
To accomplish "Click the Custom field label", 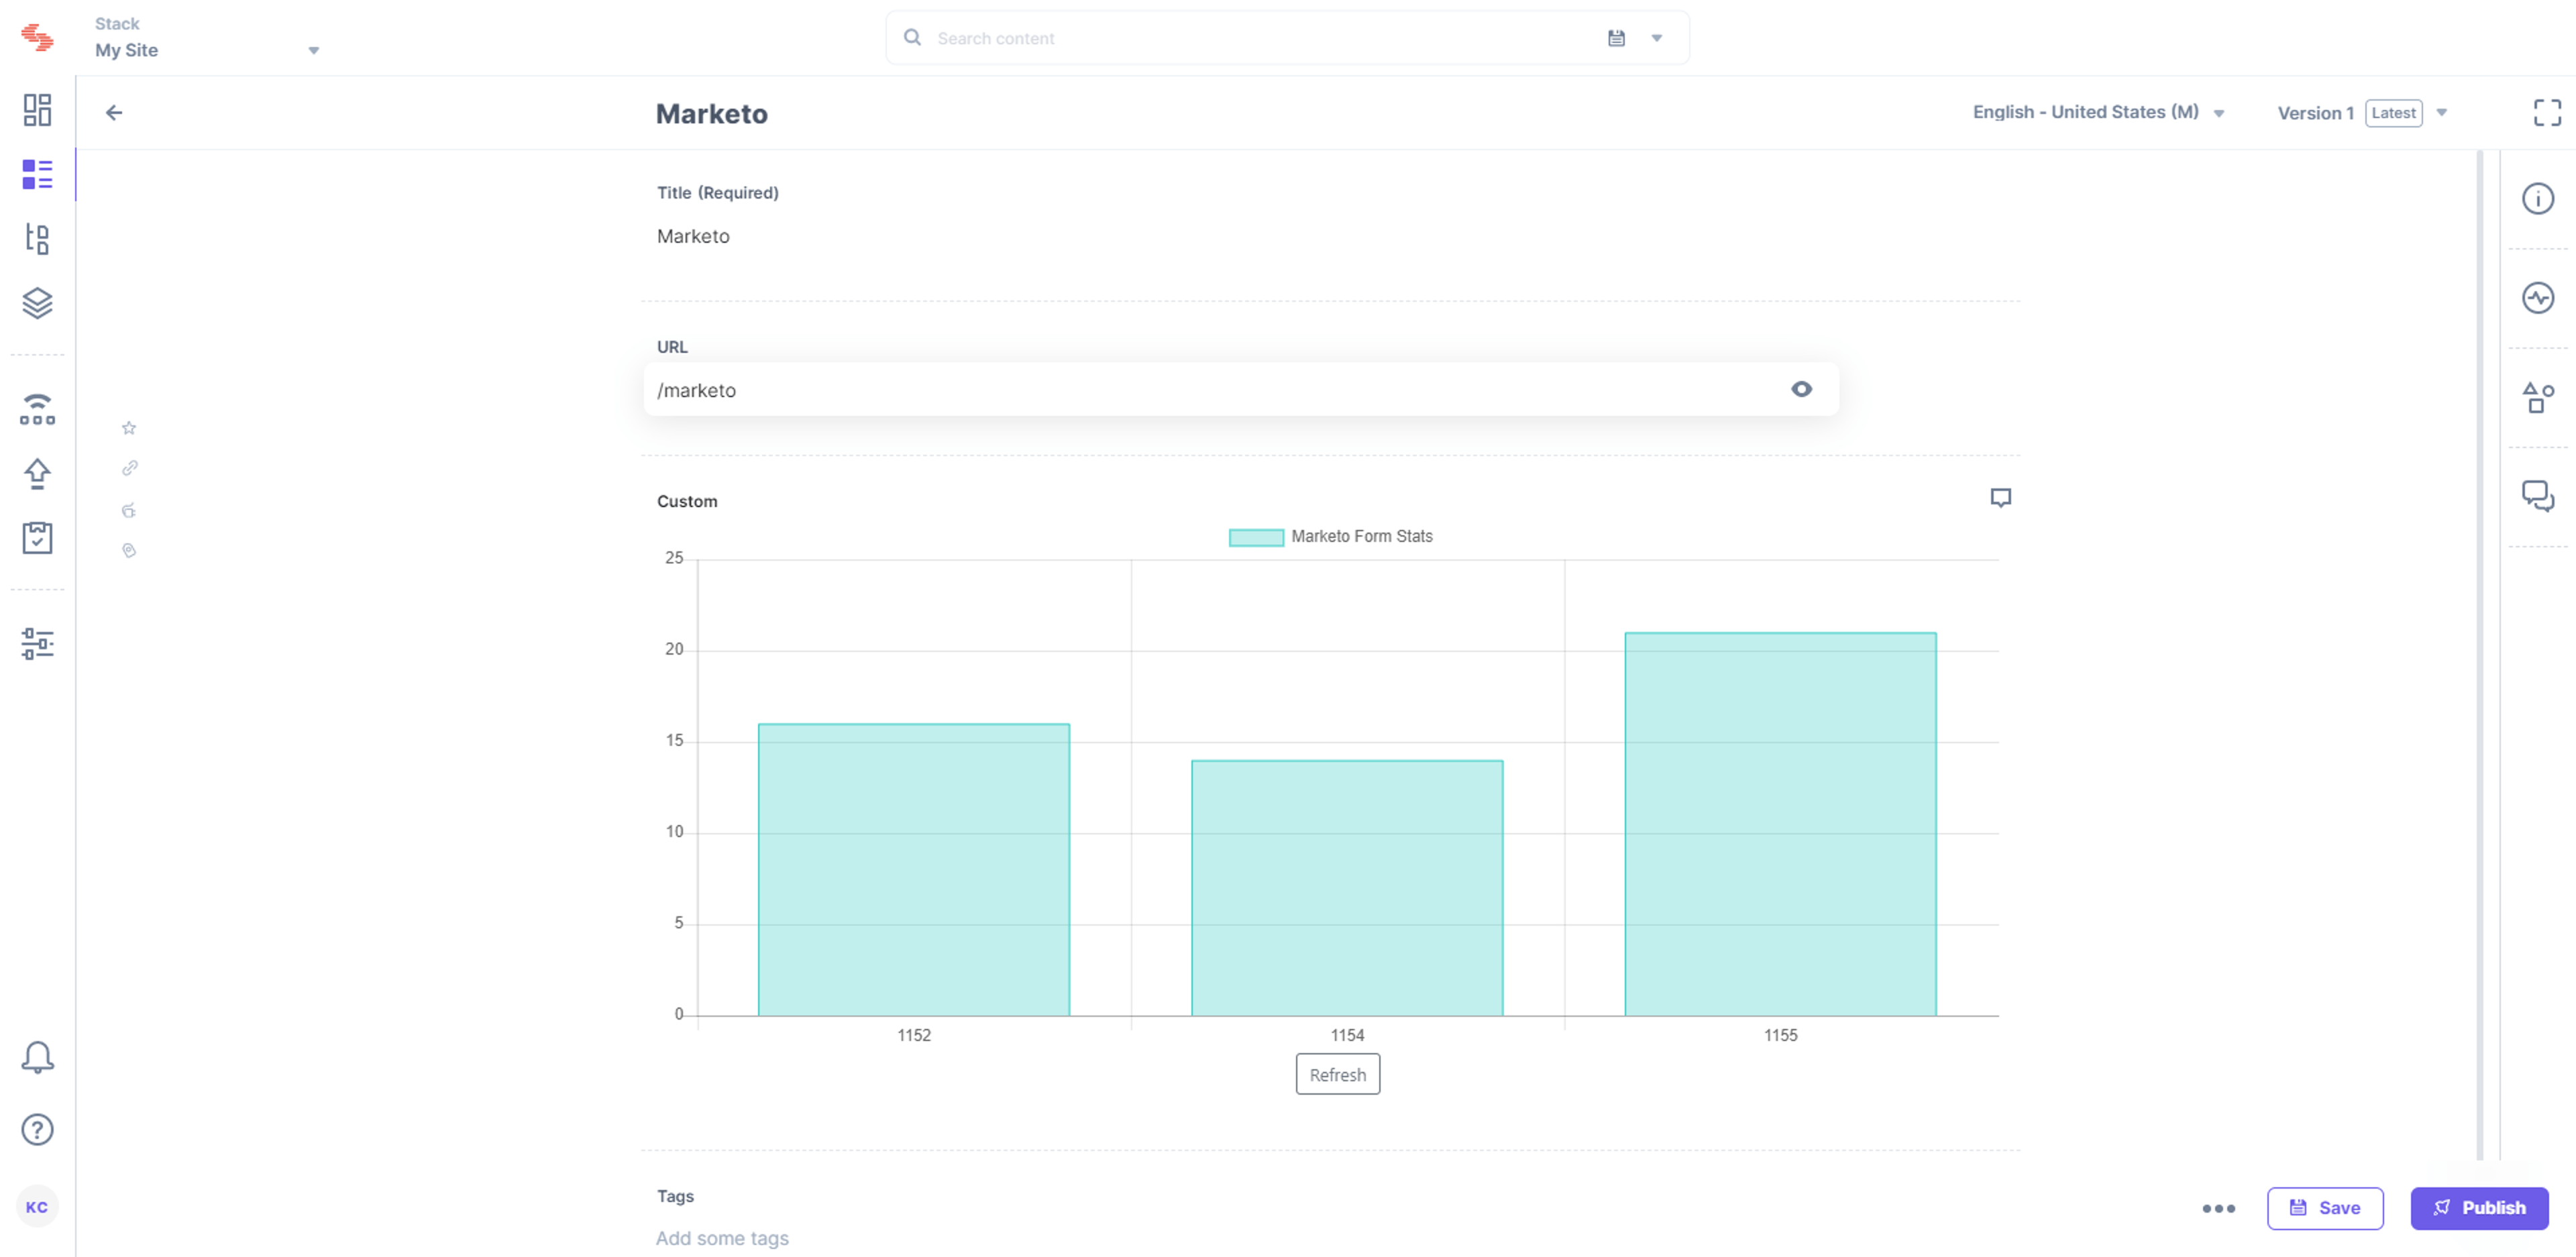I will tap(687, 501).
